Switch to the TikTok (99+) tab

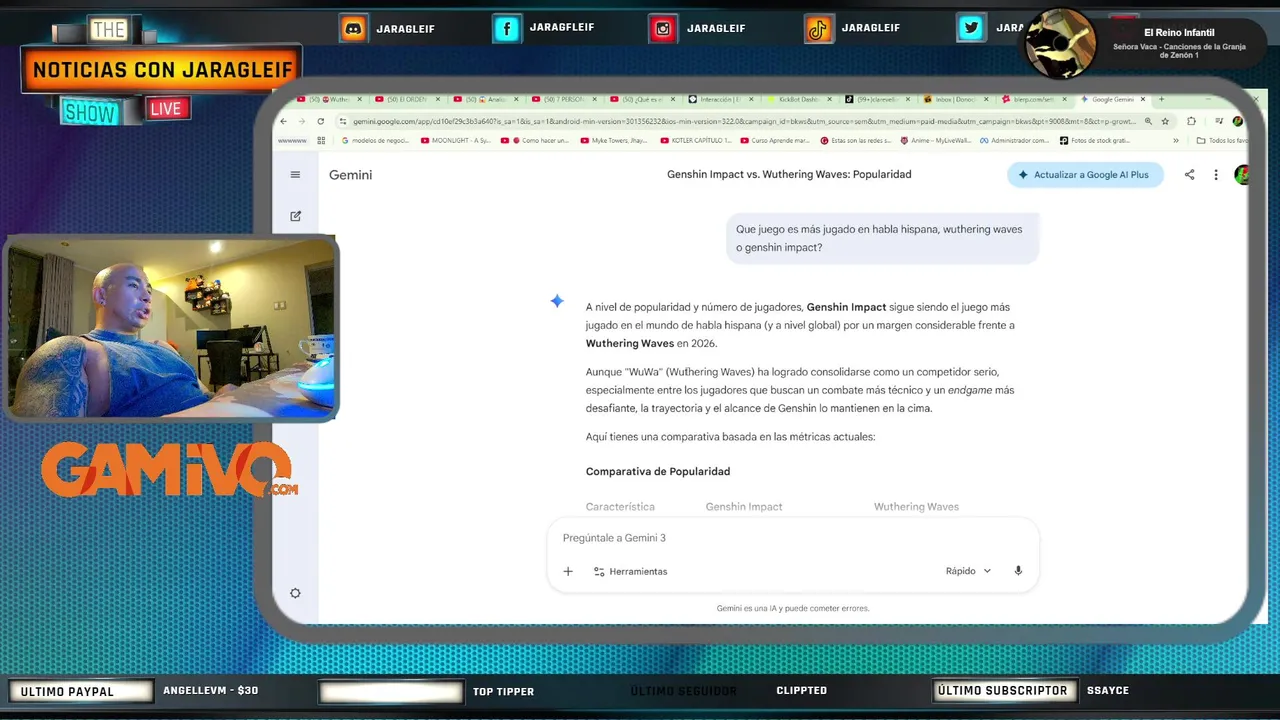pos(876,99)
